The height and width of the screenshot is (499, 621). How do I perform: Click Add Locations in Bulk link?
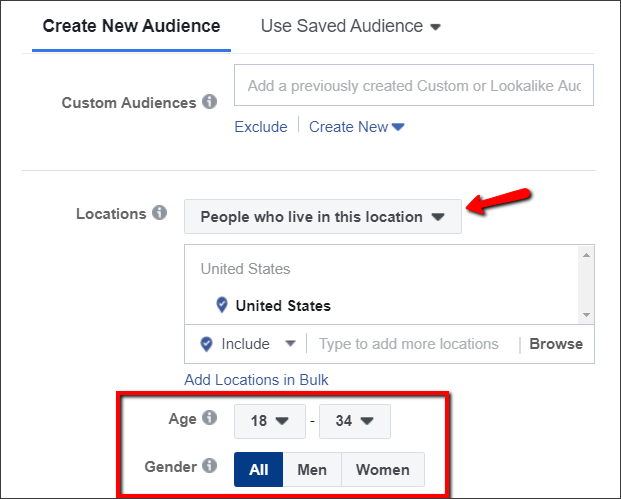coord(256,380)
